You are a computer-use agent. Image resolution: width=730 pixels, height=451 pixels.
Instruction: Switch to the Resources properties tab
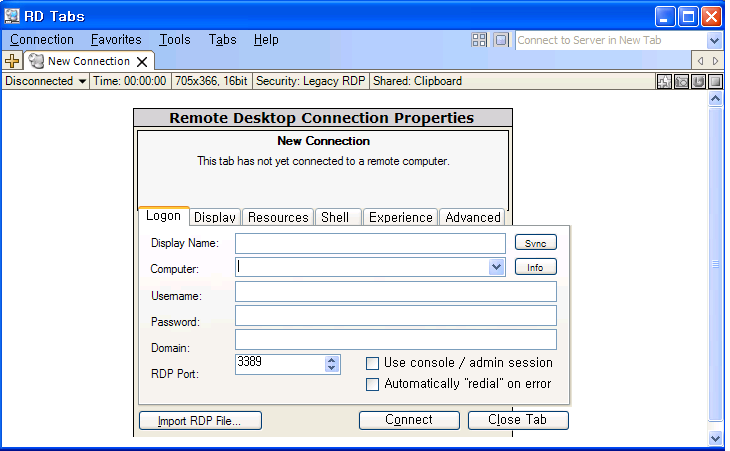pos(278,217)
